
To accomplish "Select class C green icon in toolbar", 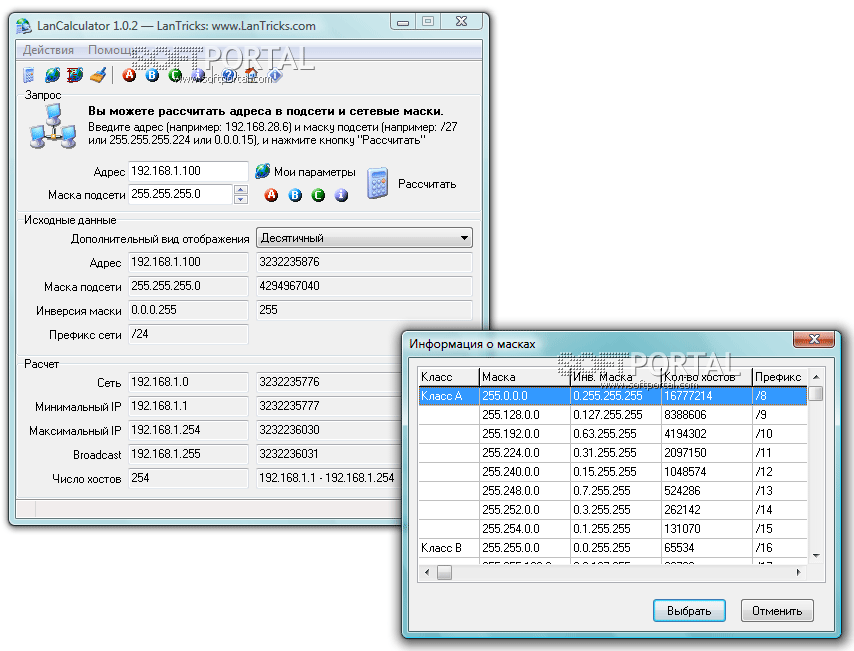I will pyautogui.click(x=175, y=75).
